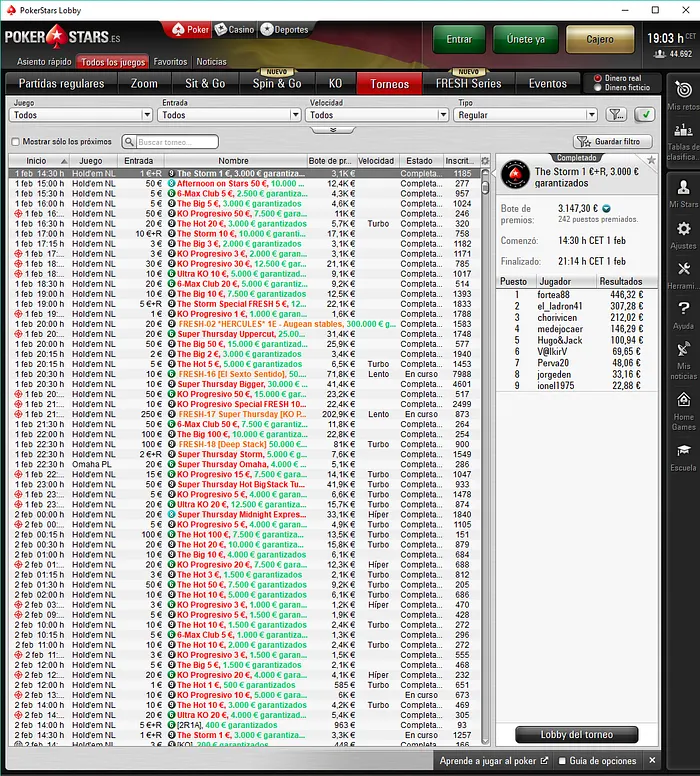Viewport: 700px width, 776px height.
Task: Click the Cajero button
Action: click(x=600, y=39)
